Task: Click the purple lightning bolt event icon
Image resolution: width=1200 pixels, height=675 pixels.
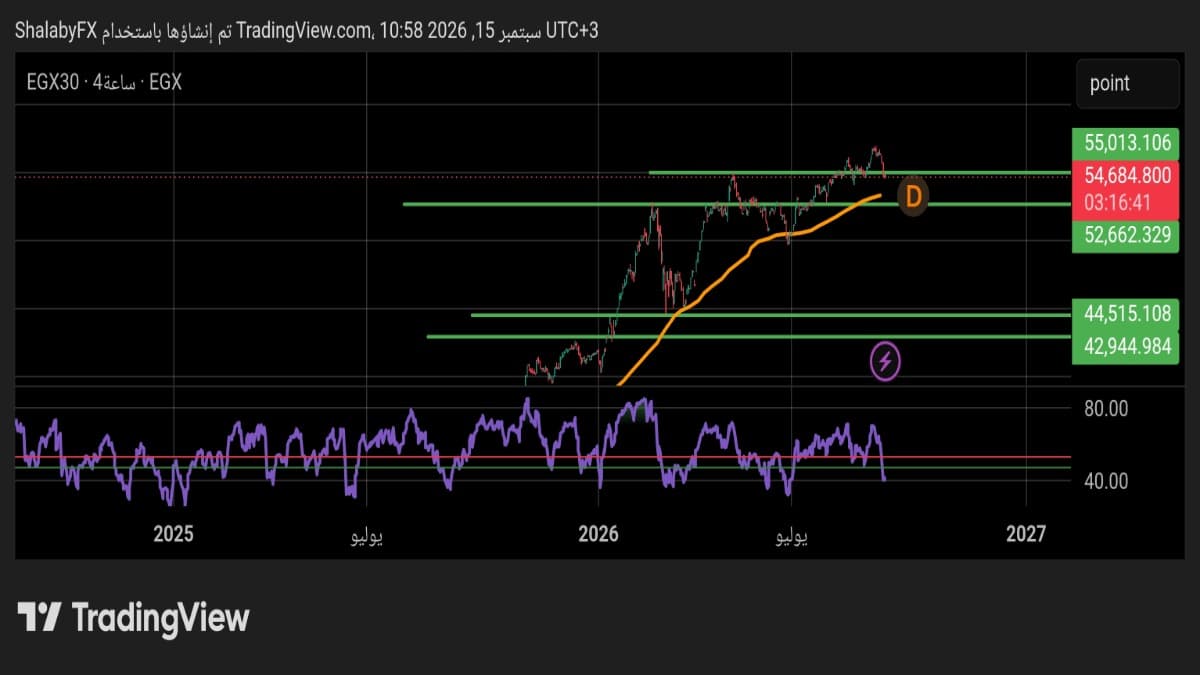Action: click(886, 361)
